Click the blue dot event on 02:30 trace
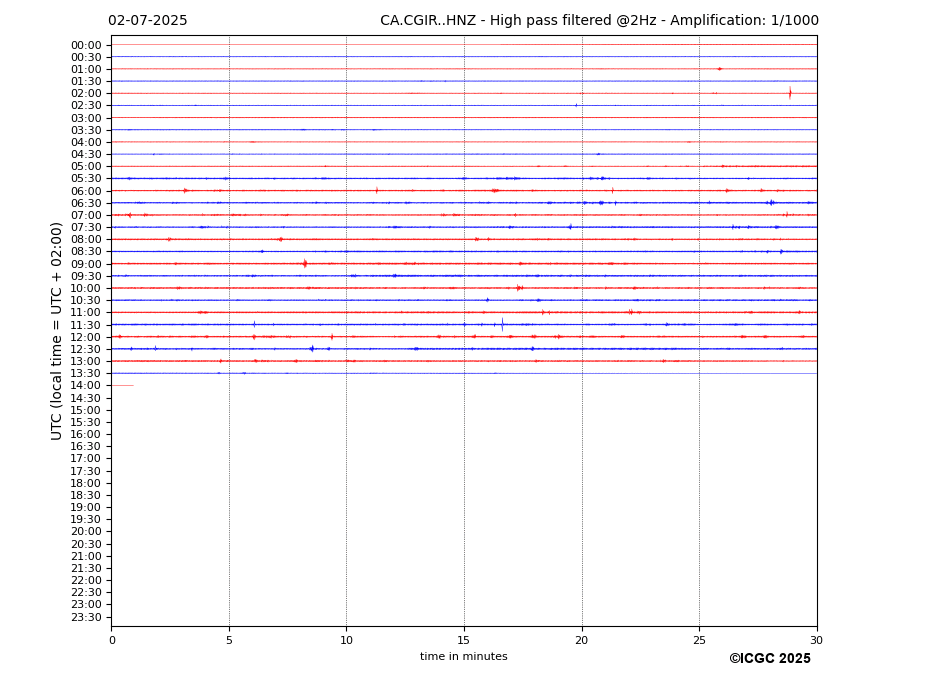The image size is (927, 696). pyautogui.click(x=576, y=105)
